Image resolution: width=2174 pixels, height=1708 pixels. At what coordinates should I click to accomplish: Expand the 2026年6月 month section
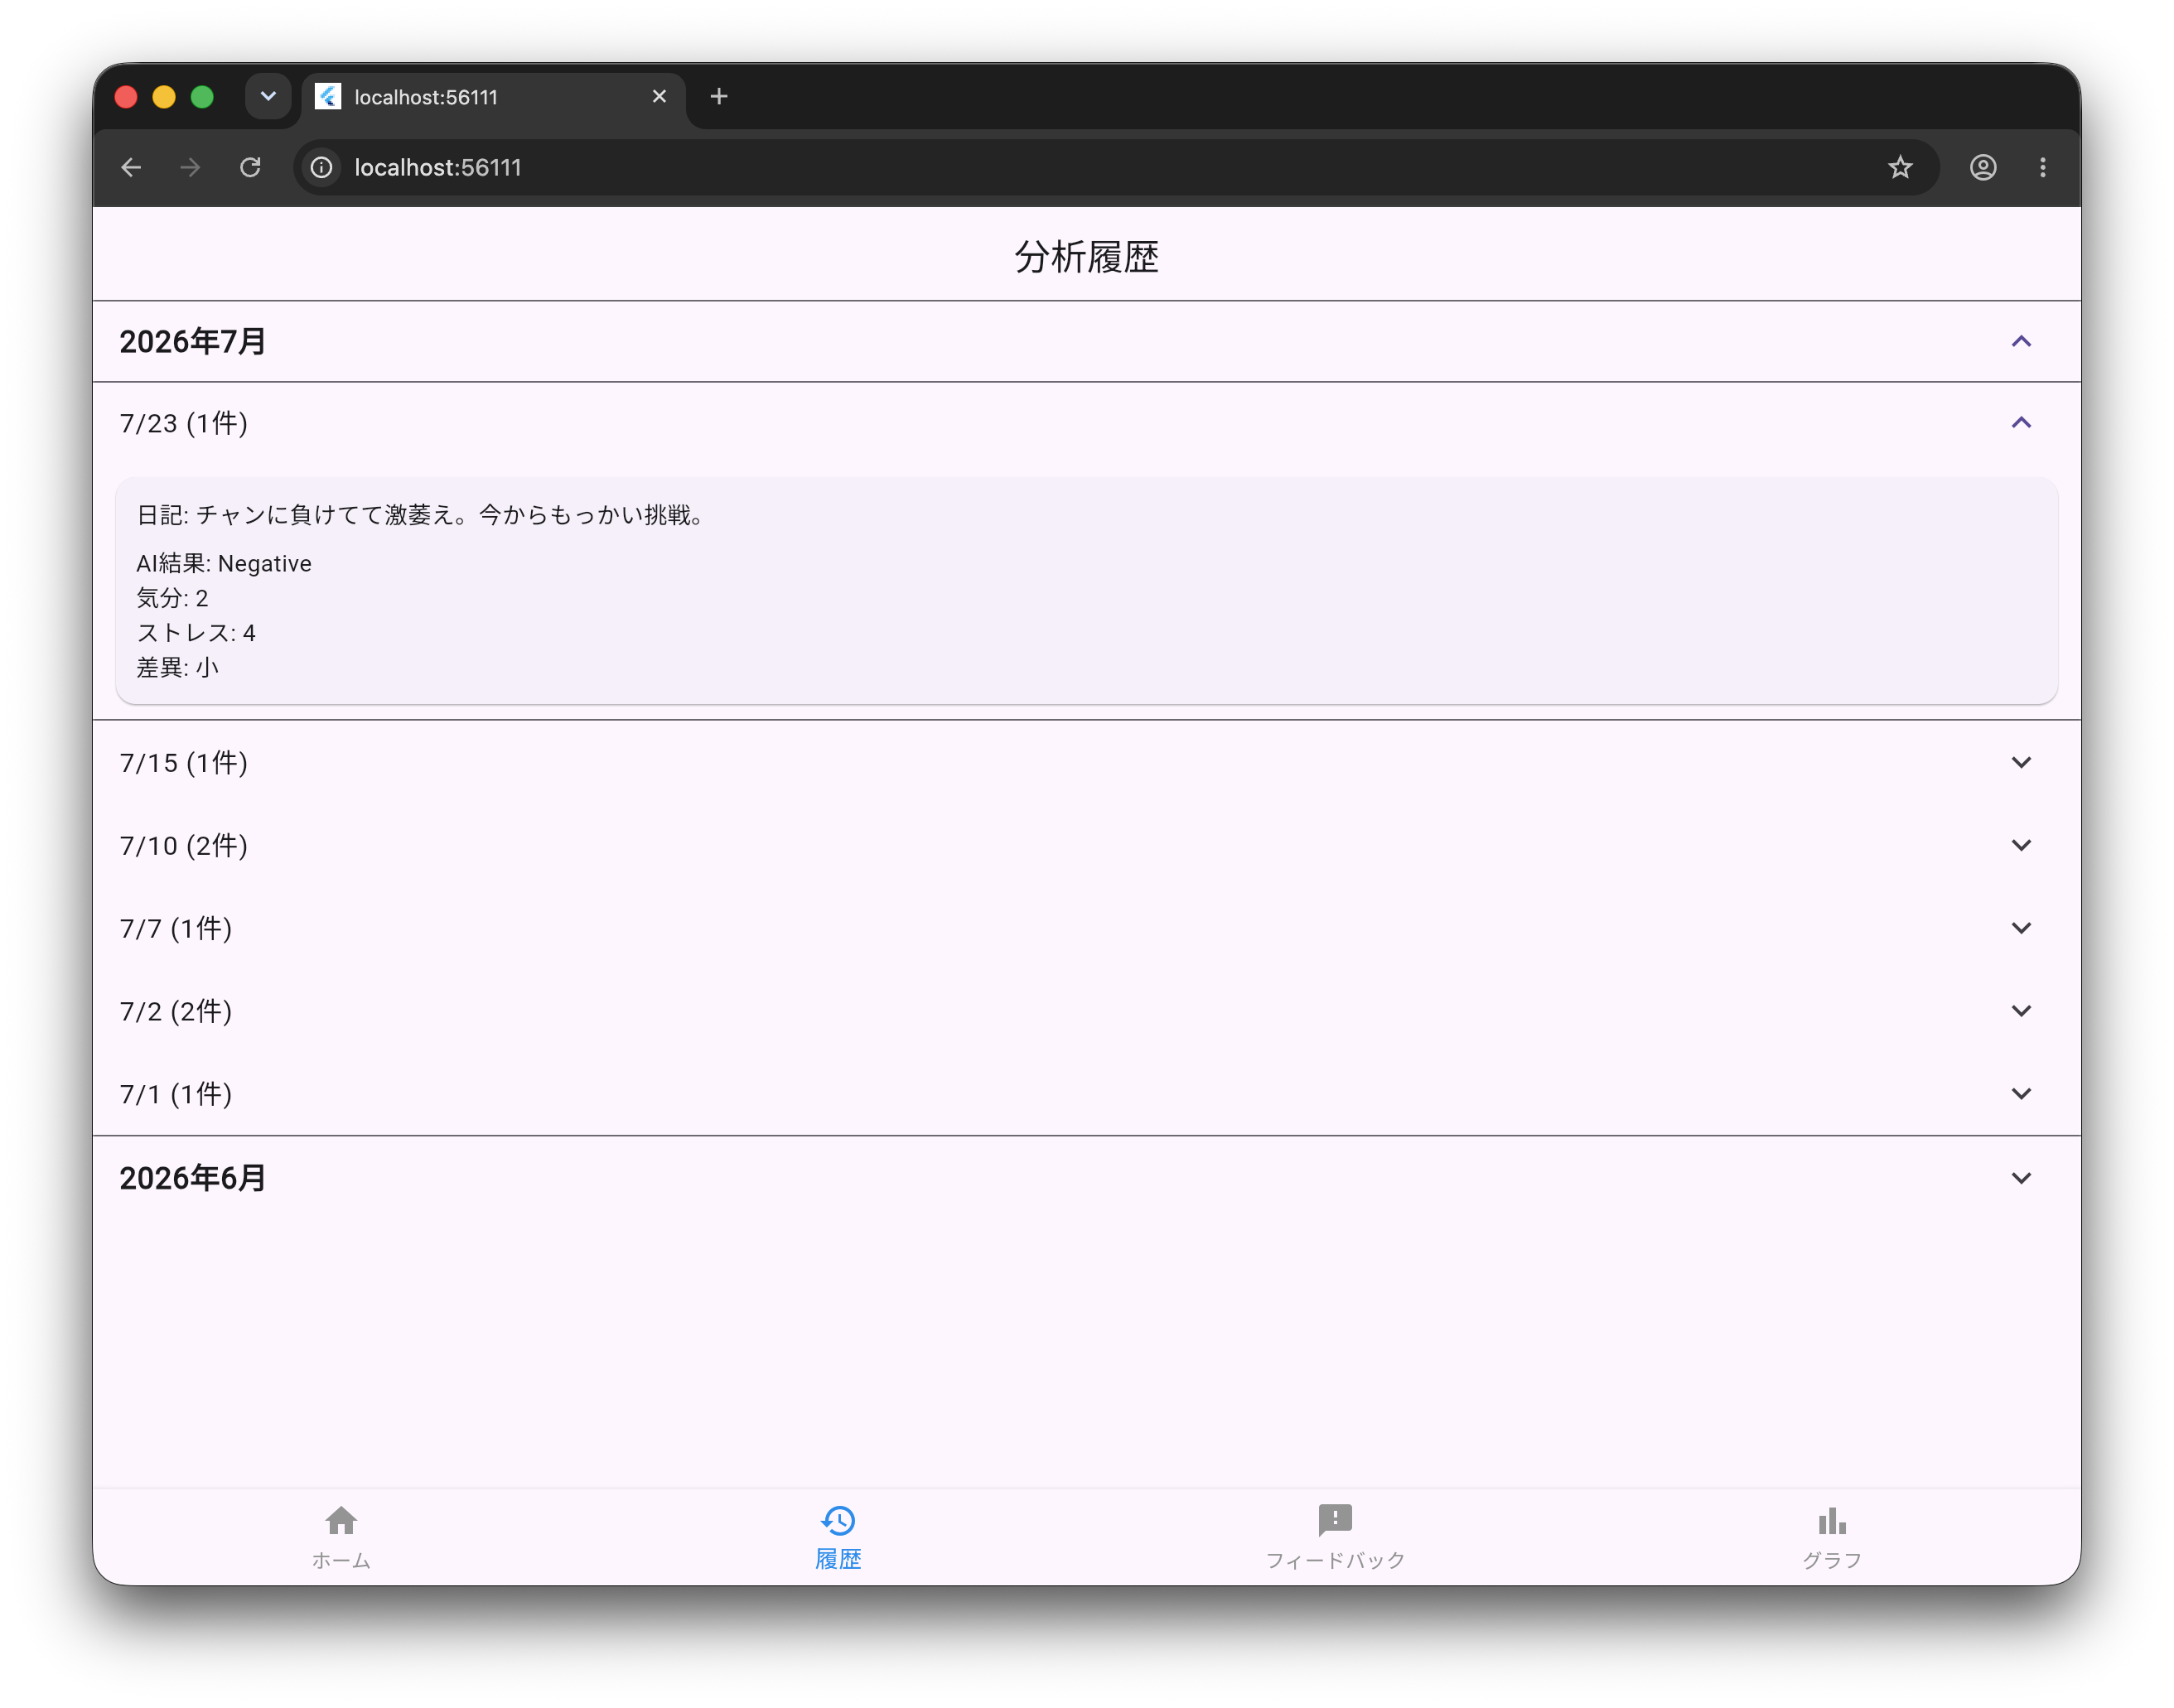tap(2021, 1178)
